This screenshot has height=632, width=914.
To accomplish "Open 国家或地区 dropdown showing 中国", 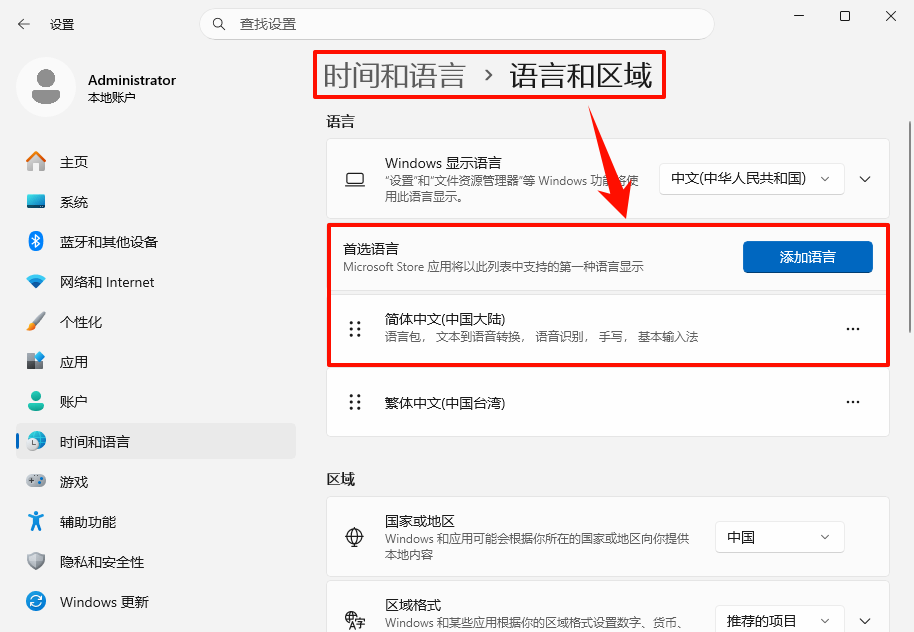I will click(779, 537).
